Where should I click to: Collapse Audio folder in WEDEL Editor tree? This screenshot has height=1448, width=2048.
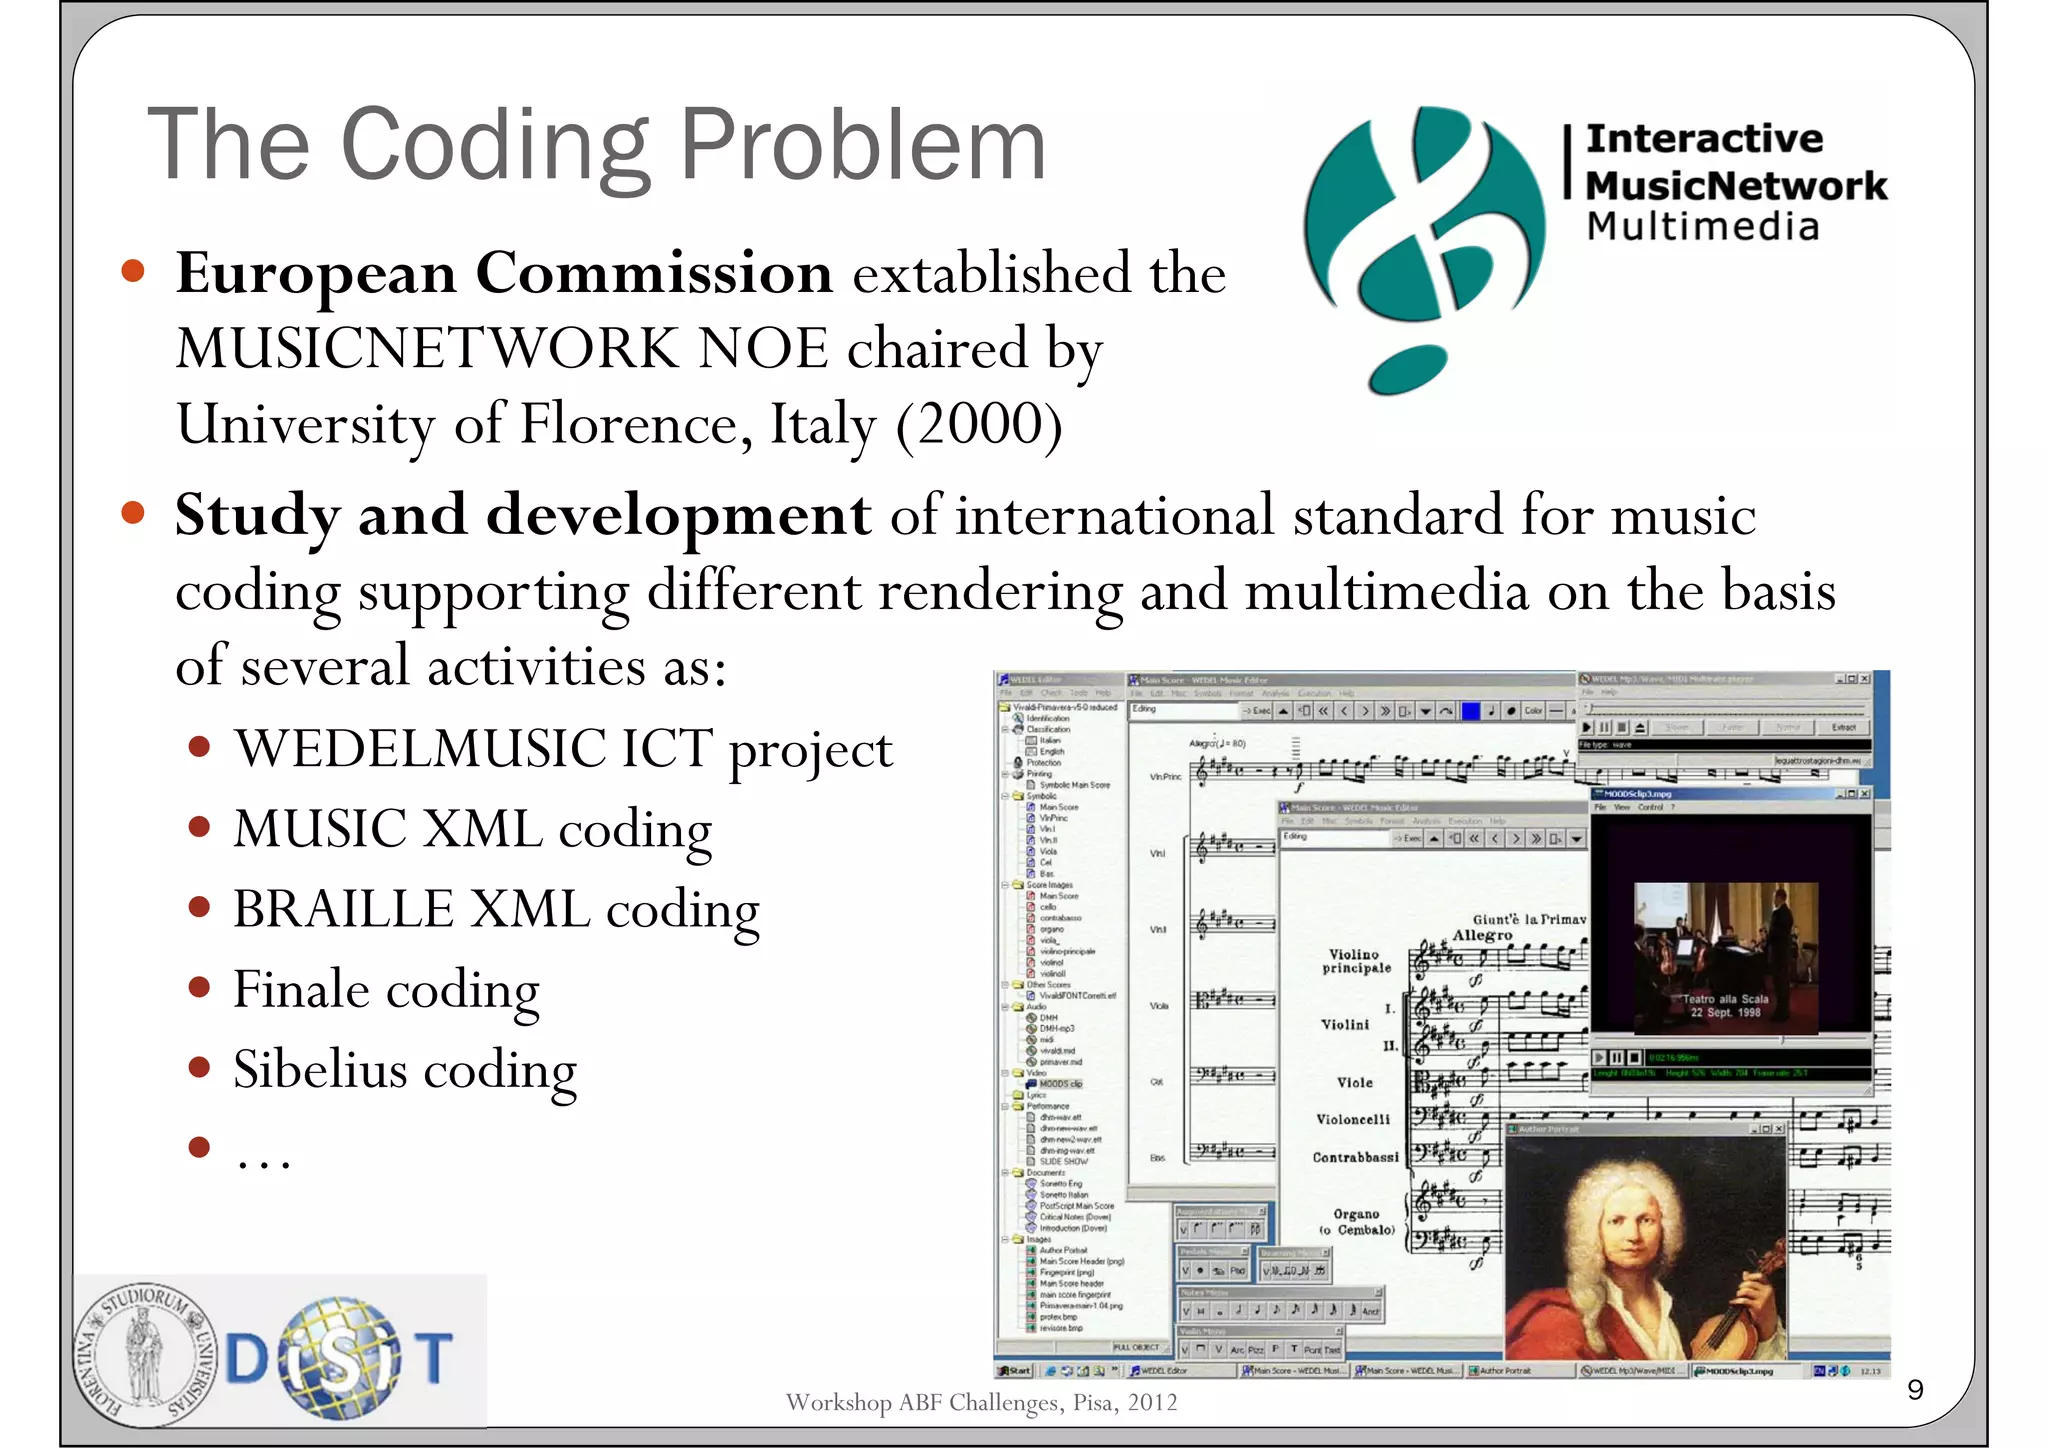tap(1005, 1007)
